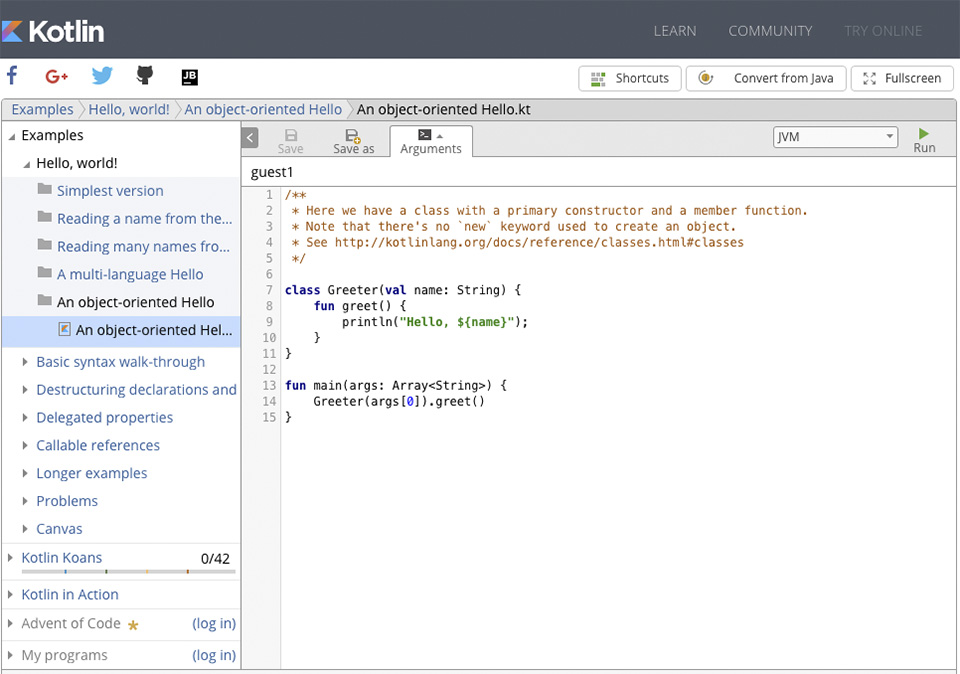Click the println("Hello, ${name}") line

pyautogui.click(x=435, y=322)
